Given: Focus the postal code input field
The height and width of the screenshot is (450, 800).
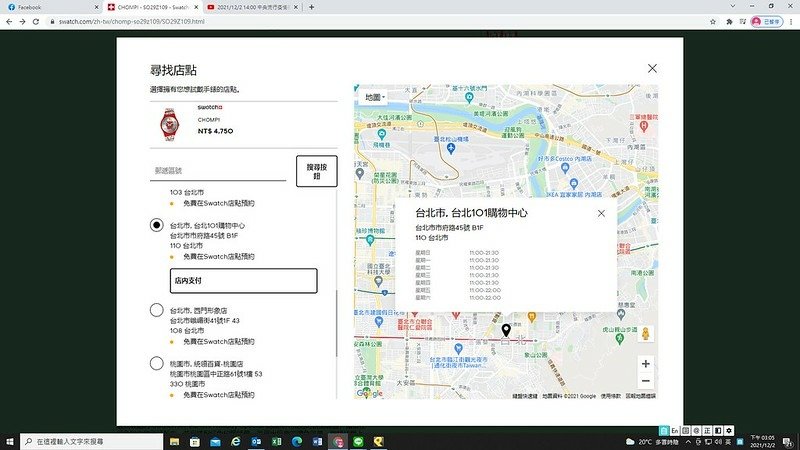Looking at the screenshot, I should pos(218,171).
